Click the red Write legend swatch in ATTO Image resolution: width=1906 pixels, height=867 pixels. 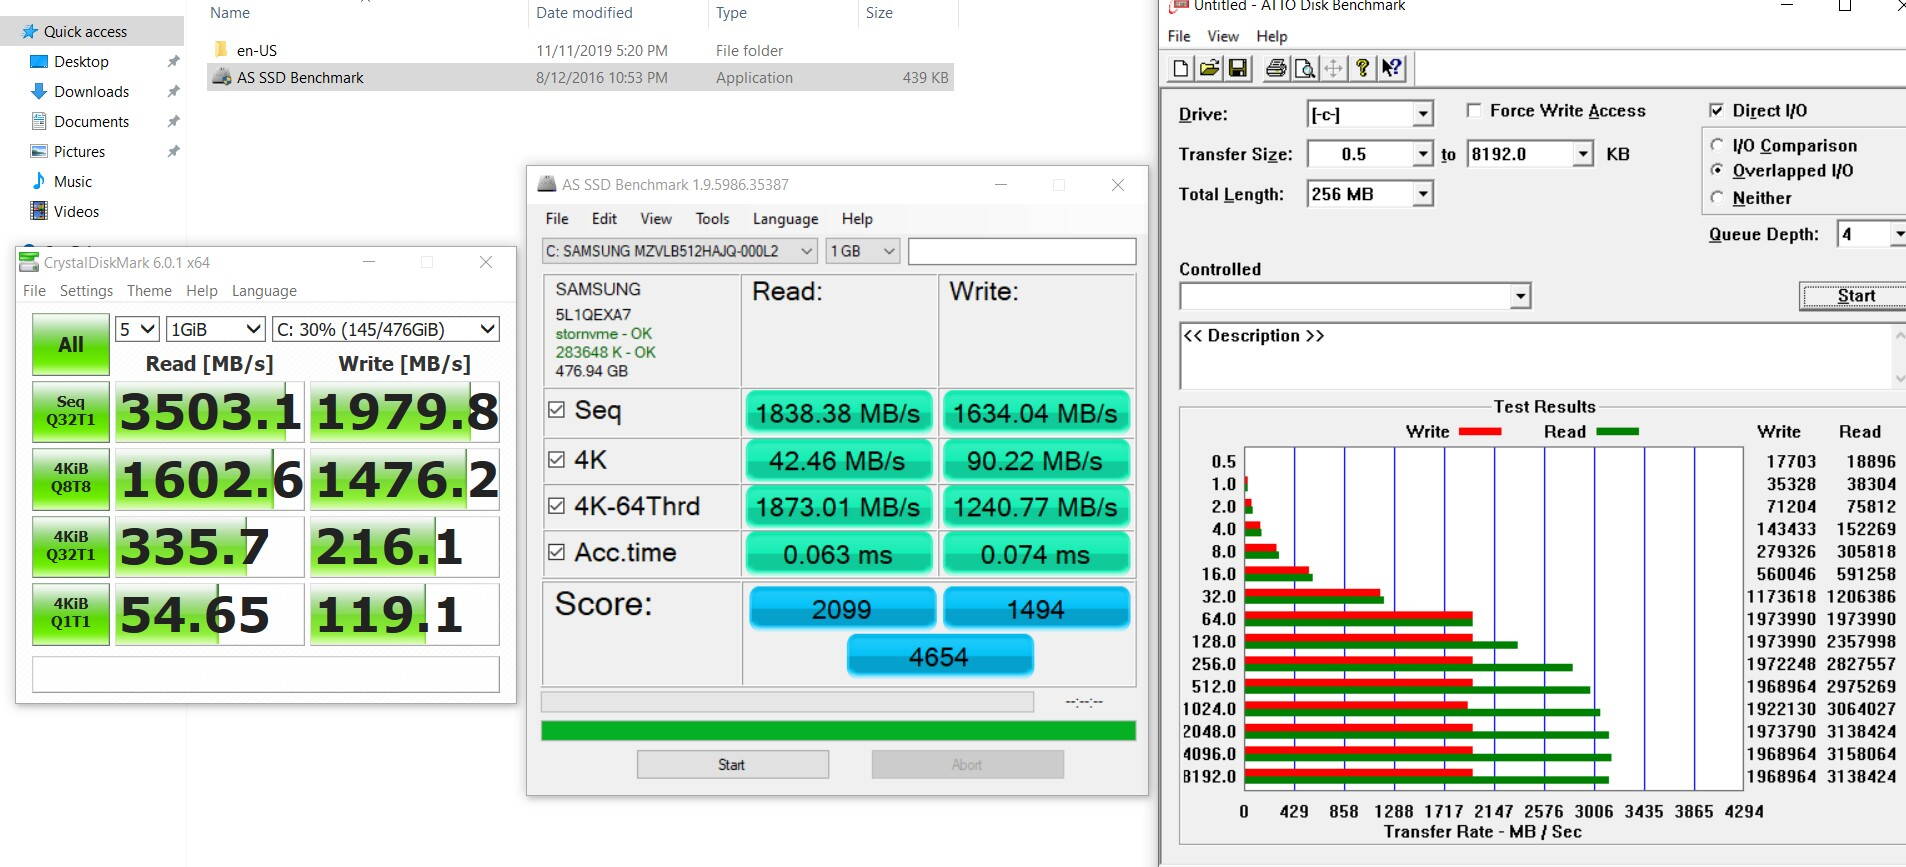coord(1480,432)
